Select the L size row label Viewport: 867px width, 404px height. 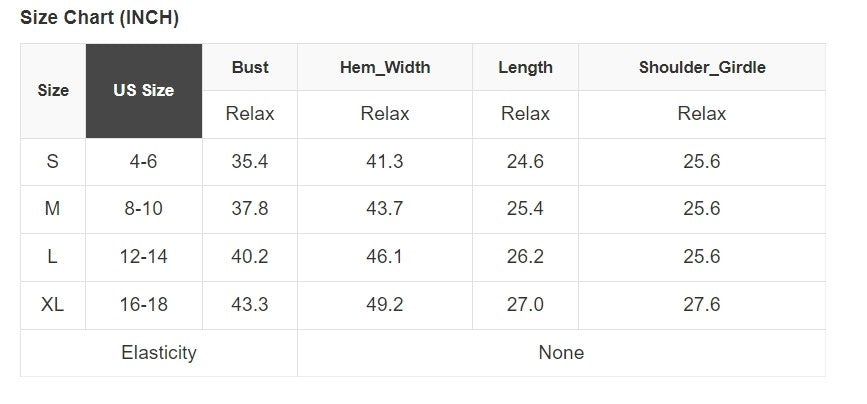[53, 257]
